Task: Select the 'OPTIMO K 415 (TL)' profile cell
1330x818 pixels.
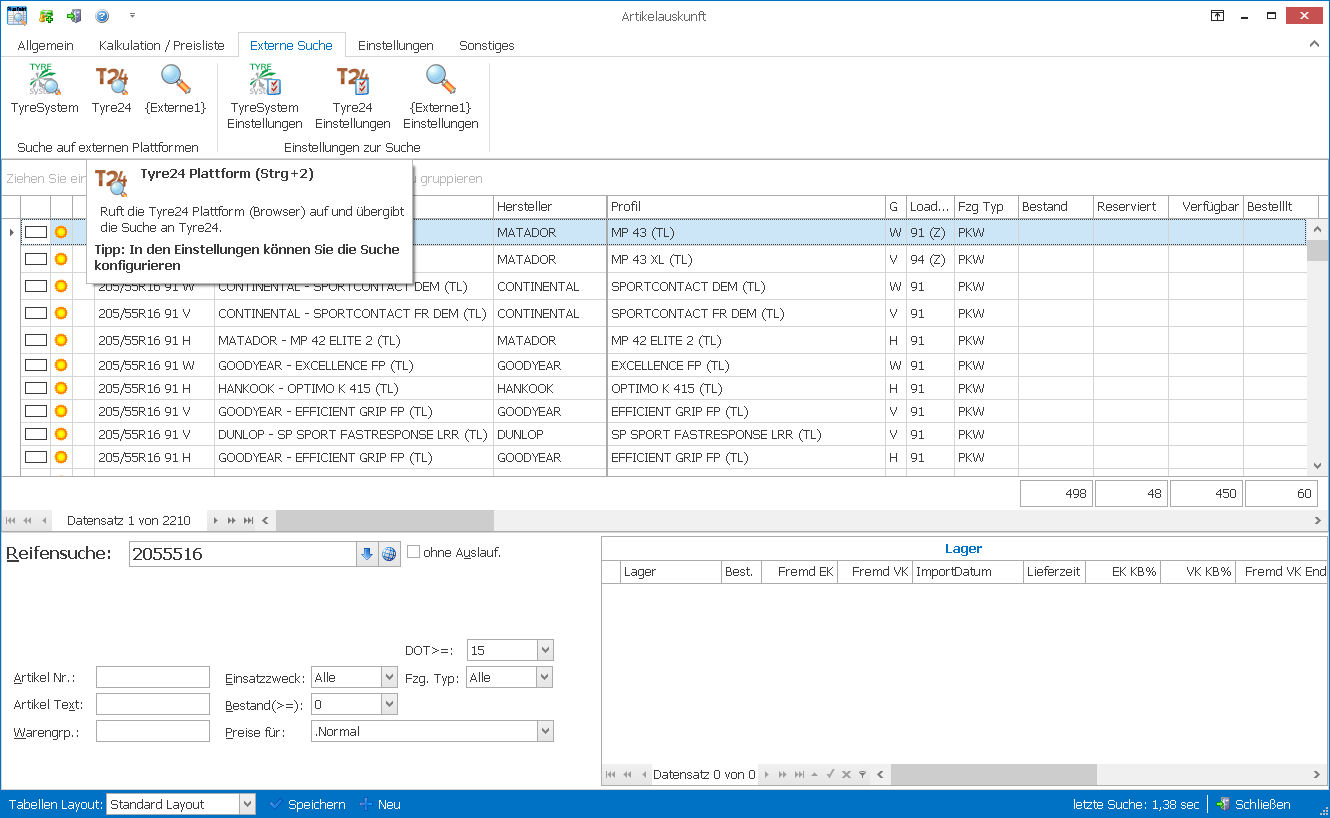Action: (x=746, y=388)
